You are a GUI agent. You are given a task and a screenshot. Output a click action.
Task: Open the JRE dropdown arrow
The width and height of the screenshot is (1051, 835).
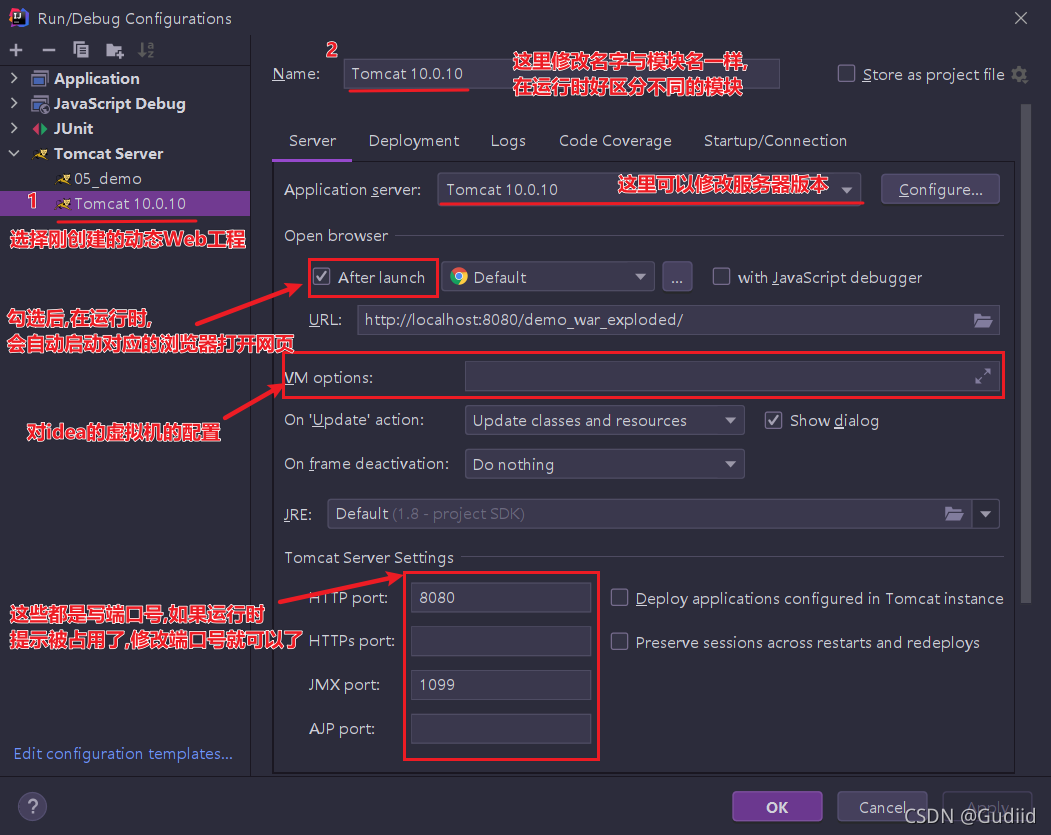tap(985, 514)
